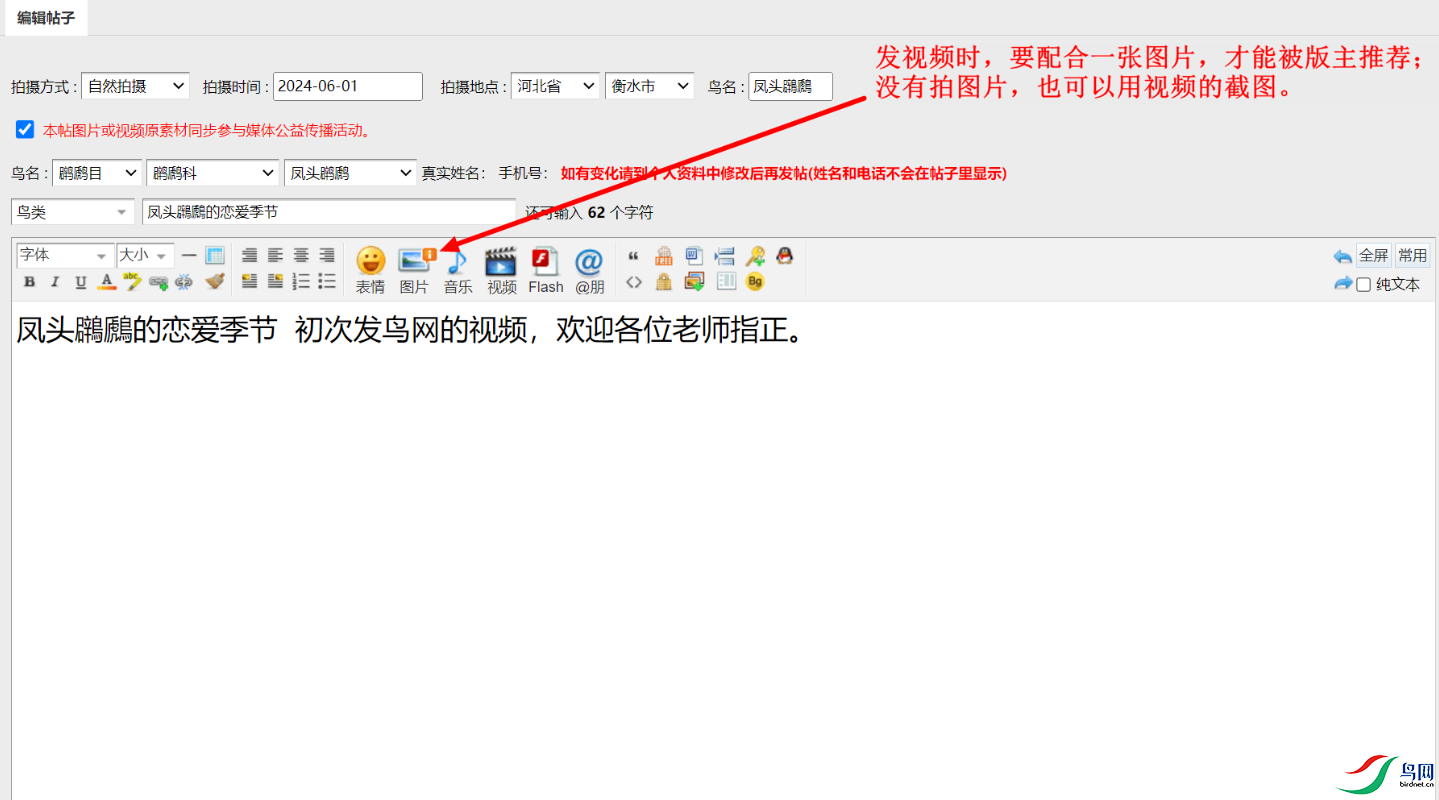Click the picture with green arrow download icon
This screenshot has width=1439, height=800.
(694, 282)
